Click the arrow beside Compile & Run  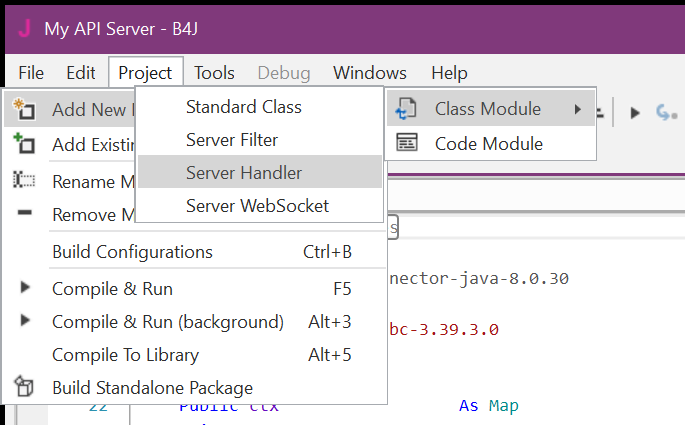25,289
